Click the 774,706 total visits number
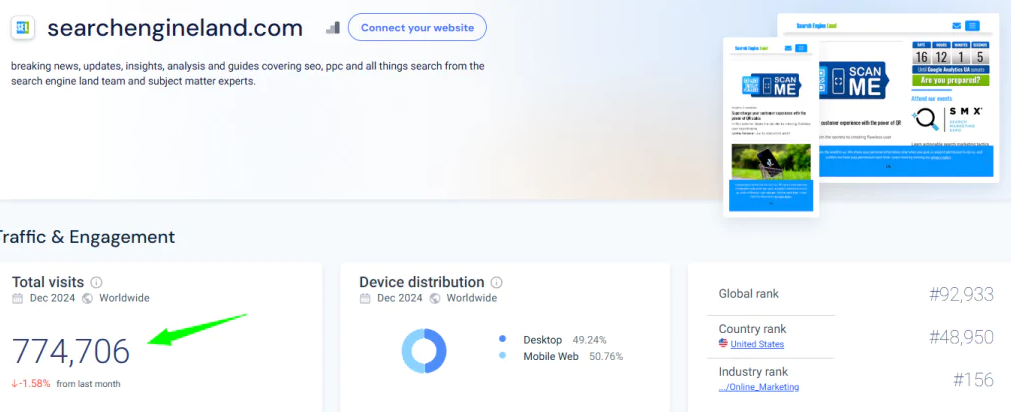1011x412 pixels. pos(71,351)
